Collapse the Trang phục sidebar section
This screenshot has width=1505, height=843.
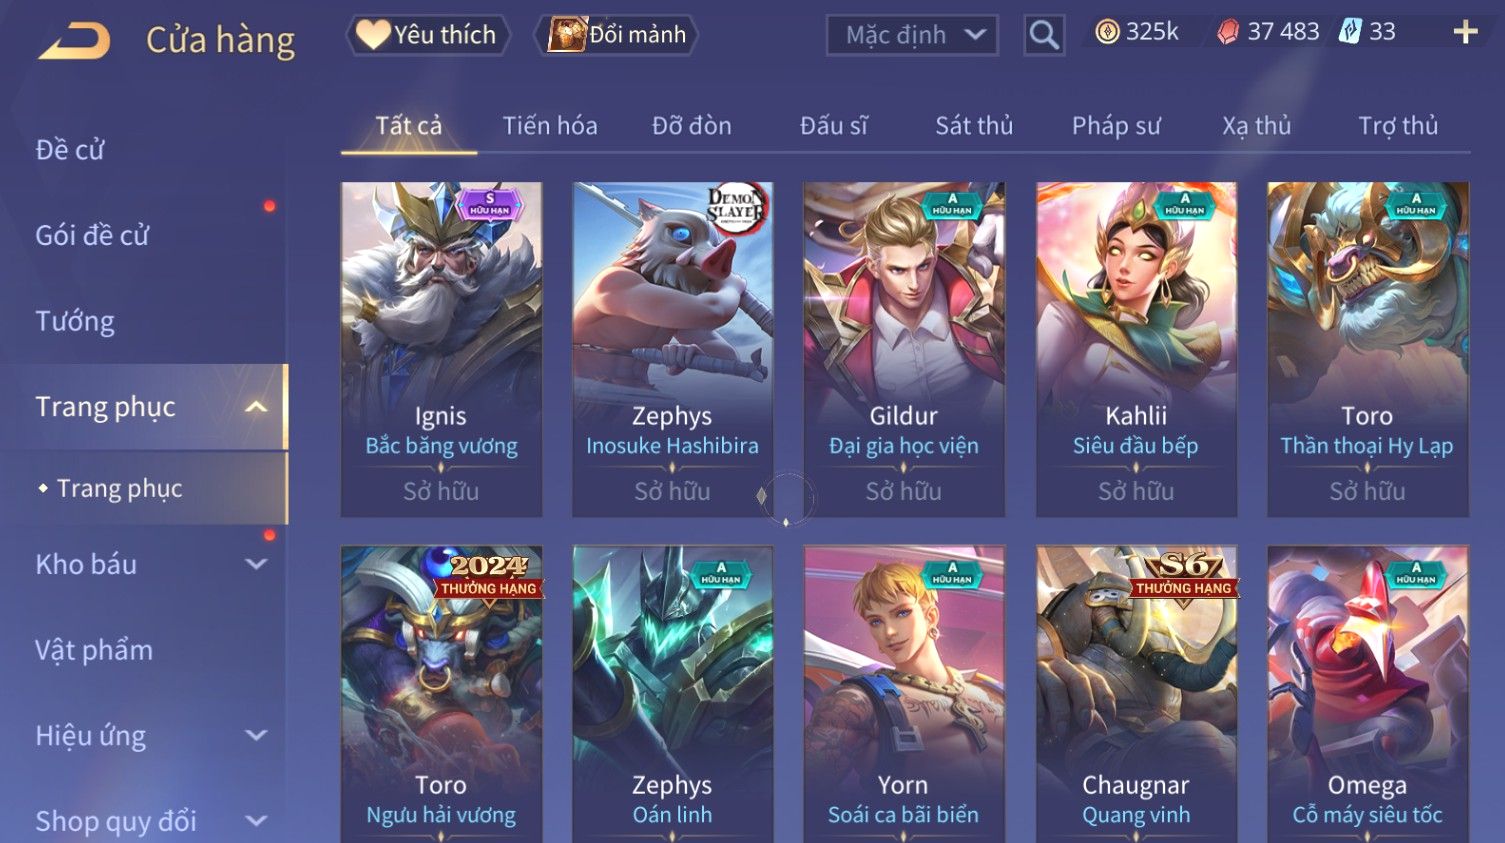pyautogui.click(x=256, y=407)
